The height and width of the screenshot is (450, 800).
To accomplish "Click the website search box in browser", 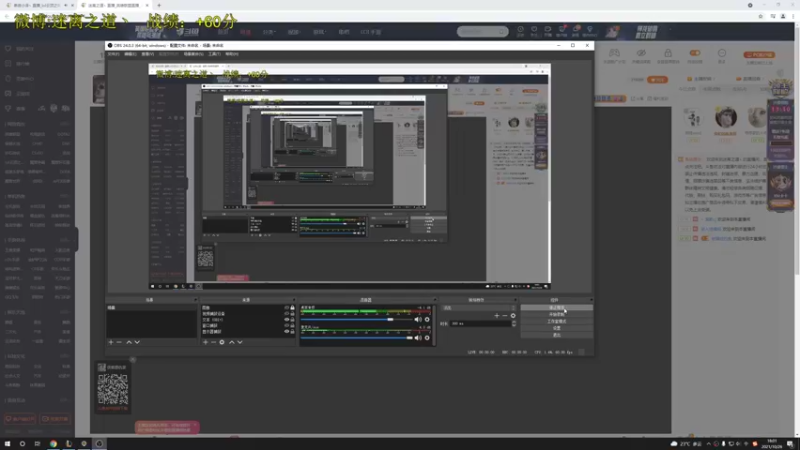I will click(x=482, y=32).
